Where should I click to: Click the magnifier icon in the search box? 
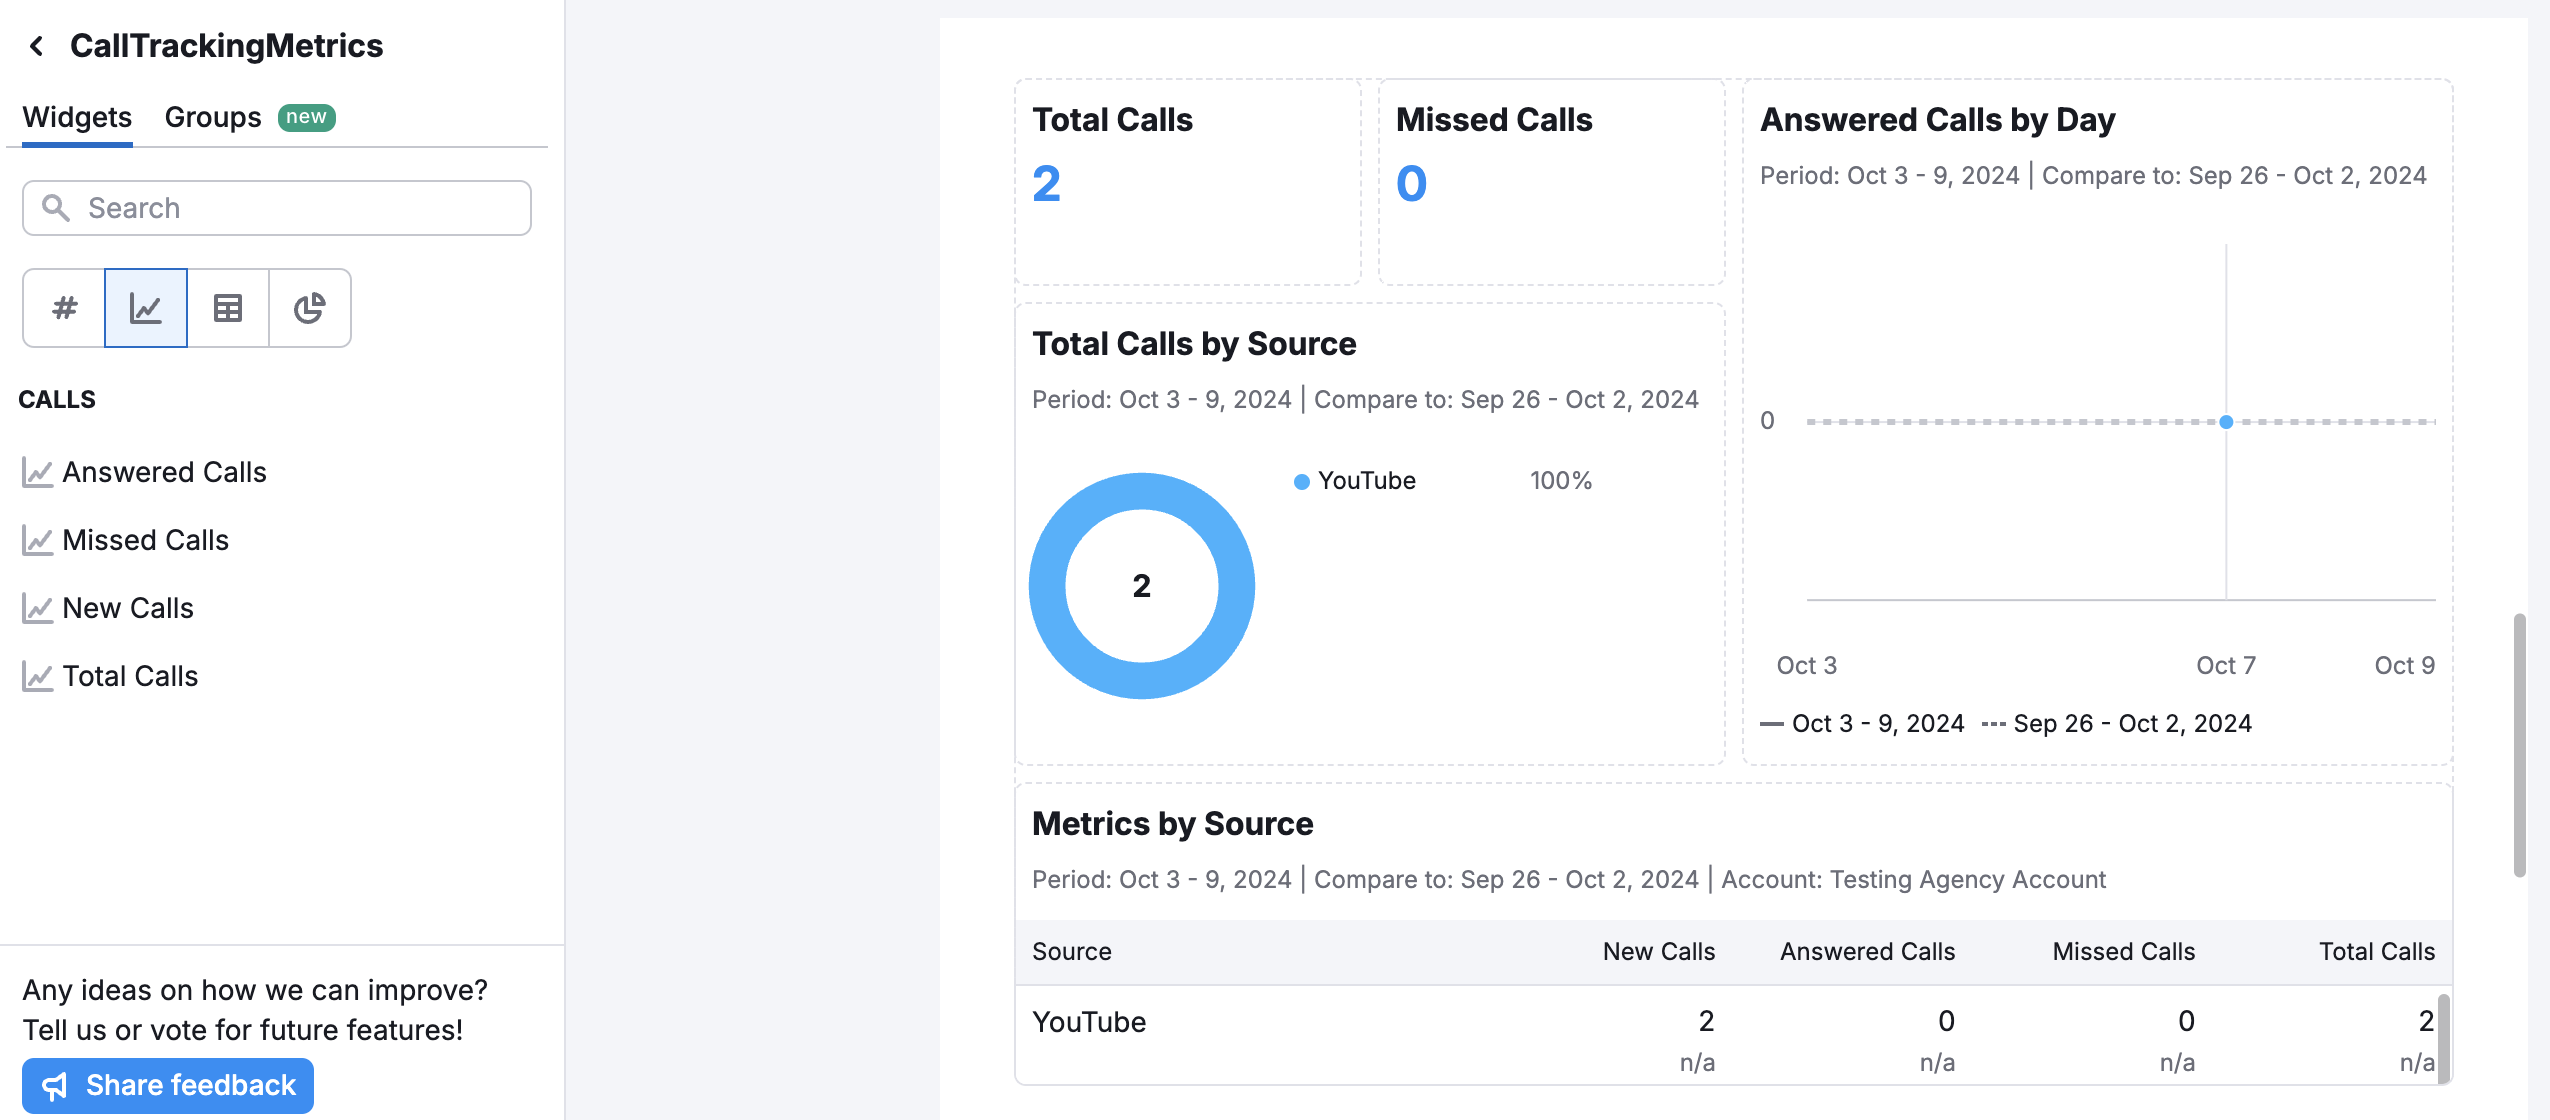(x=56, y=208)
